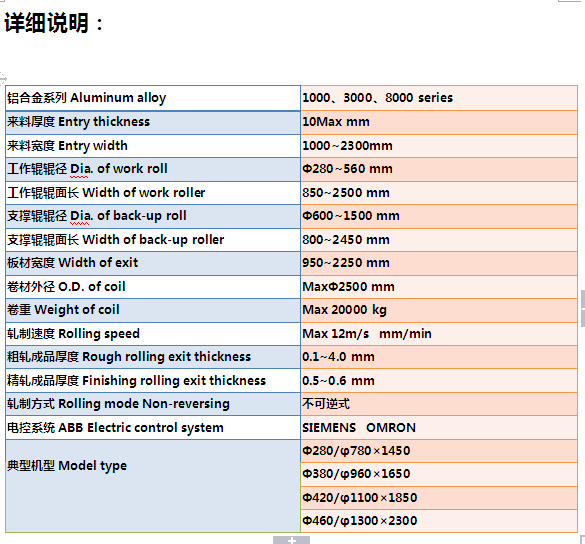Click the Width of work roller cell
This screenshot has width=585, height=544.
coord(153,193)
